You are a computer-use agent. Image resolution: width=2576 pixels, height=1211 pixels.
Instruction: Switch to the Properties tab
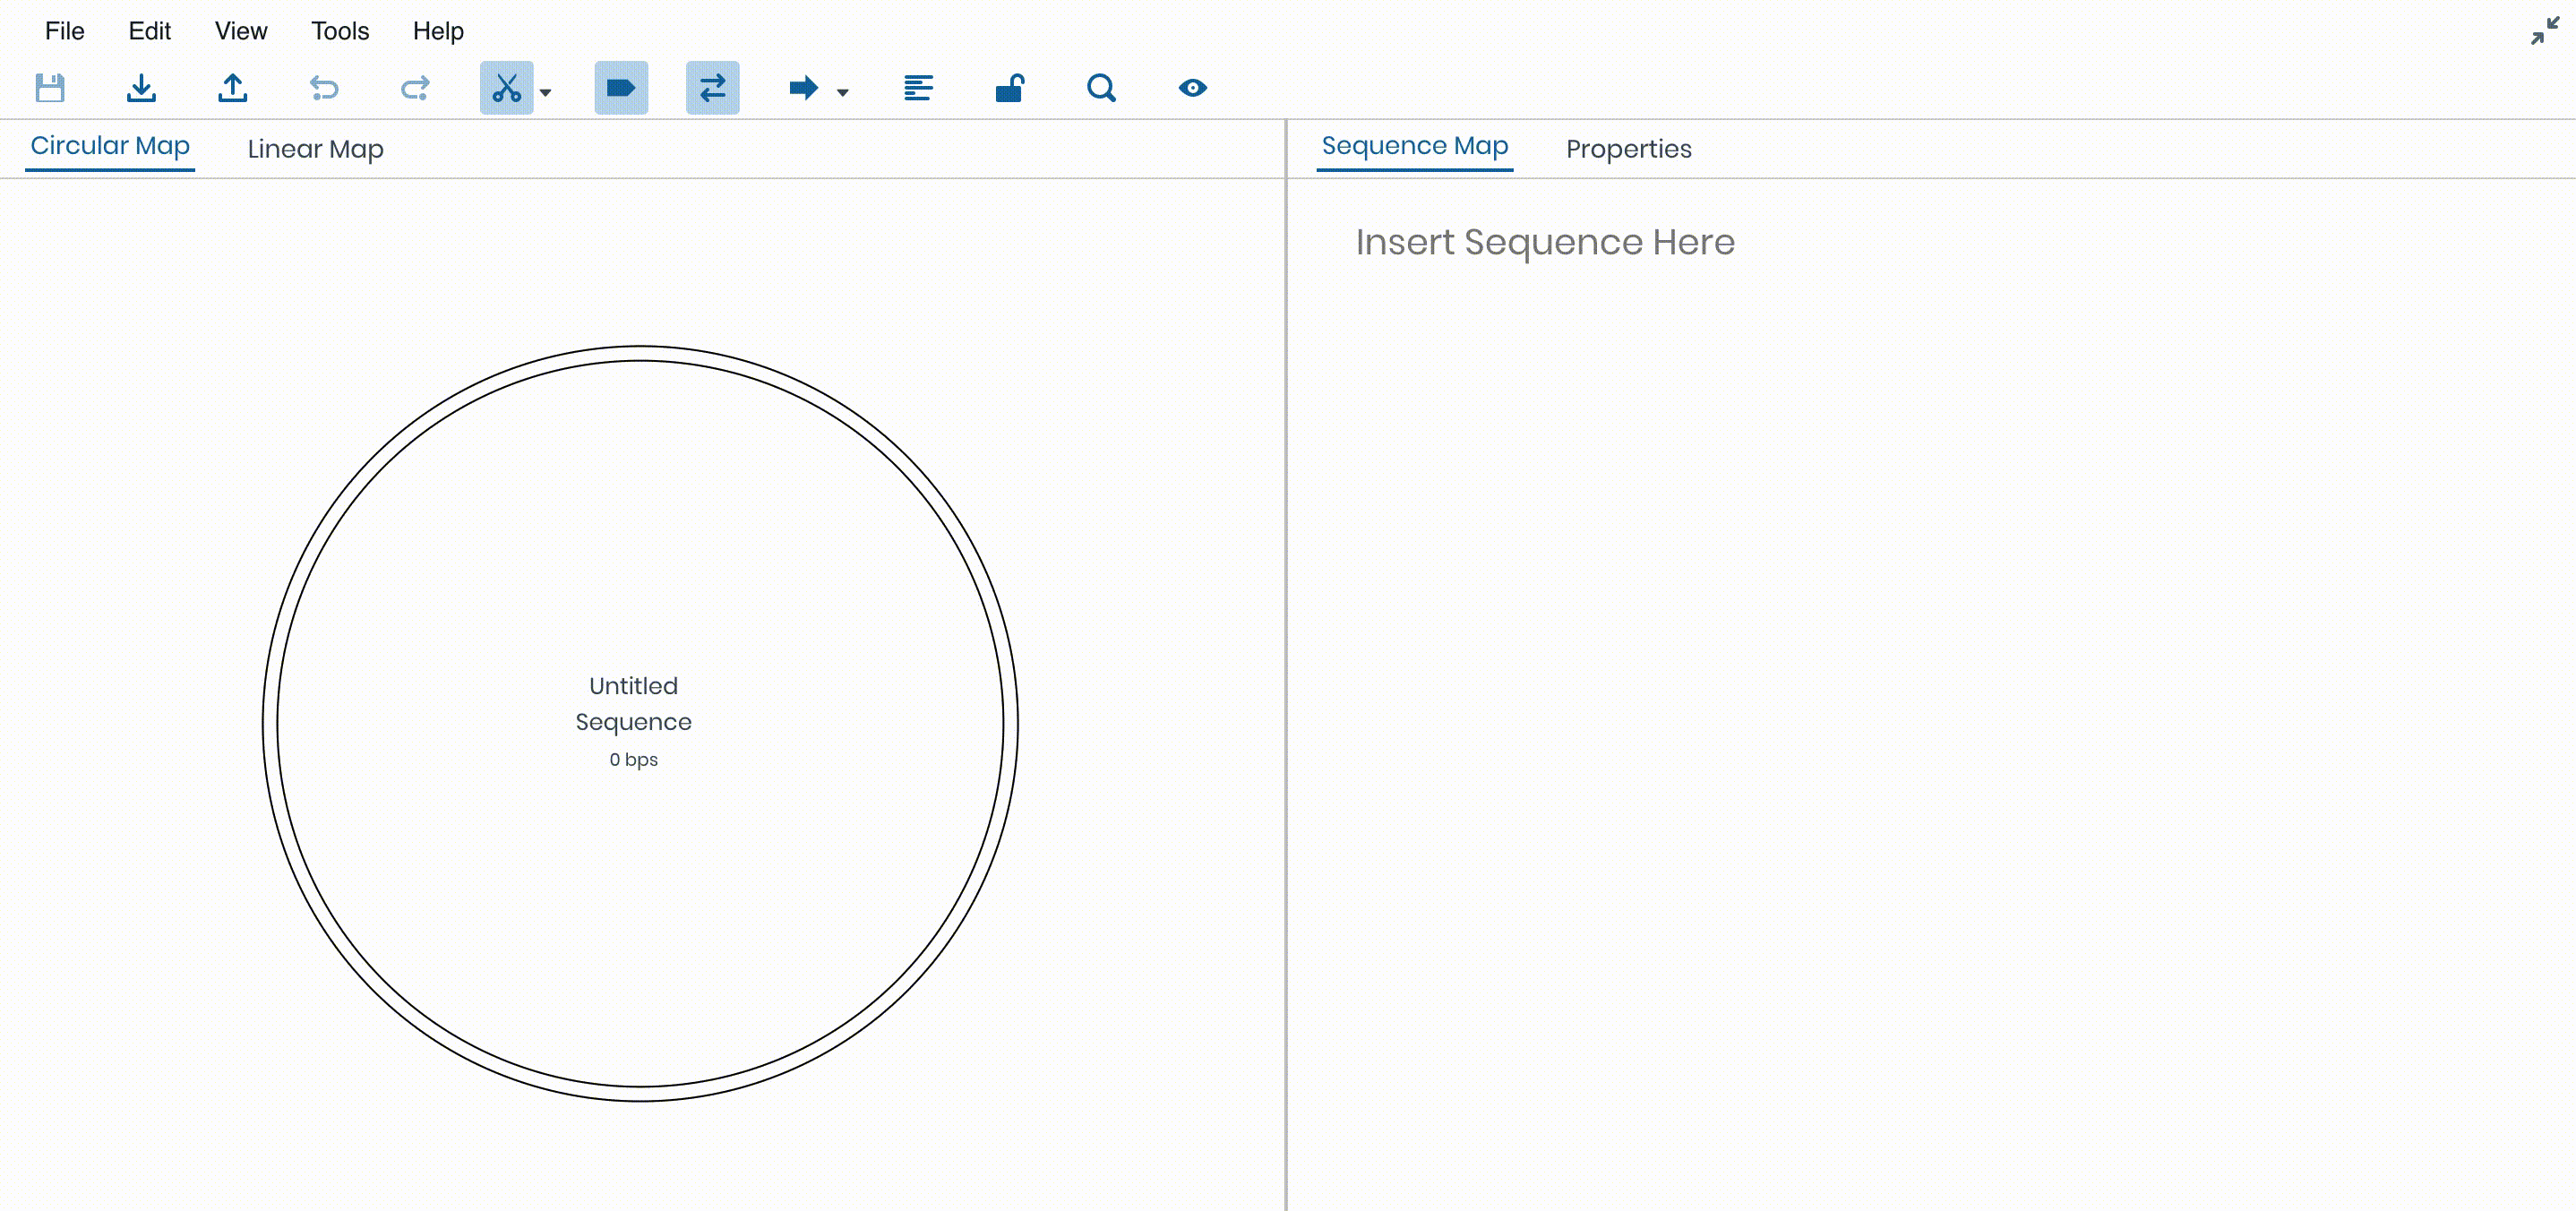tap(1628, 149)
